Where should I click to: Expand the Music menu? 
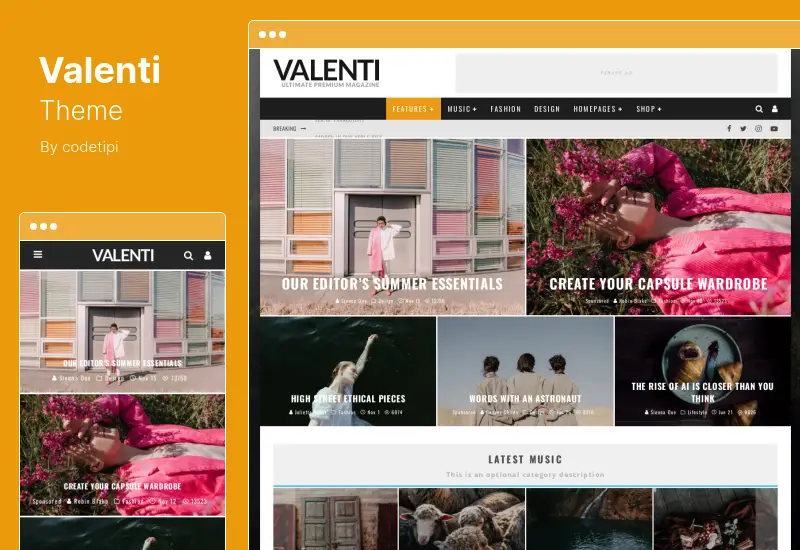click(462, 109)
